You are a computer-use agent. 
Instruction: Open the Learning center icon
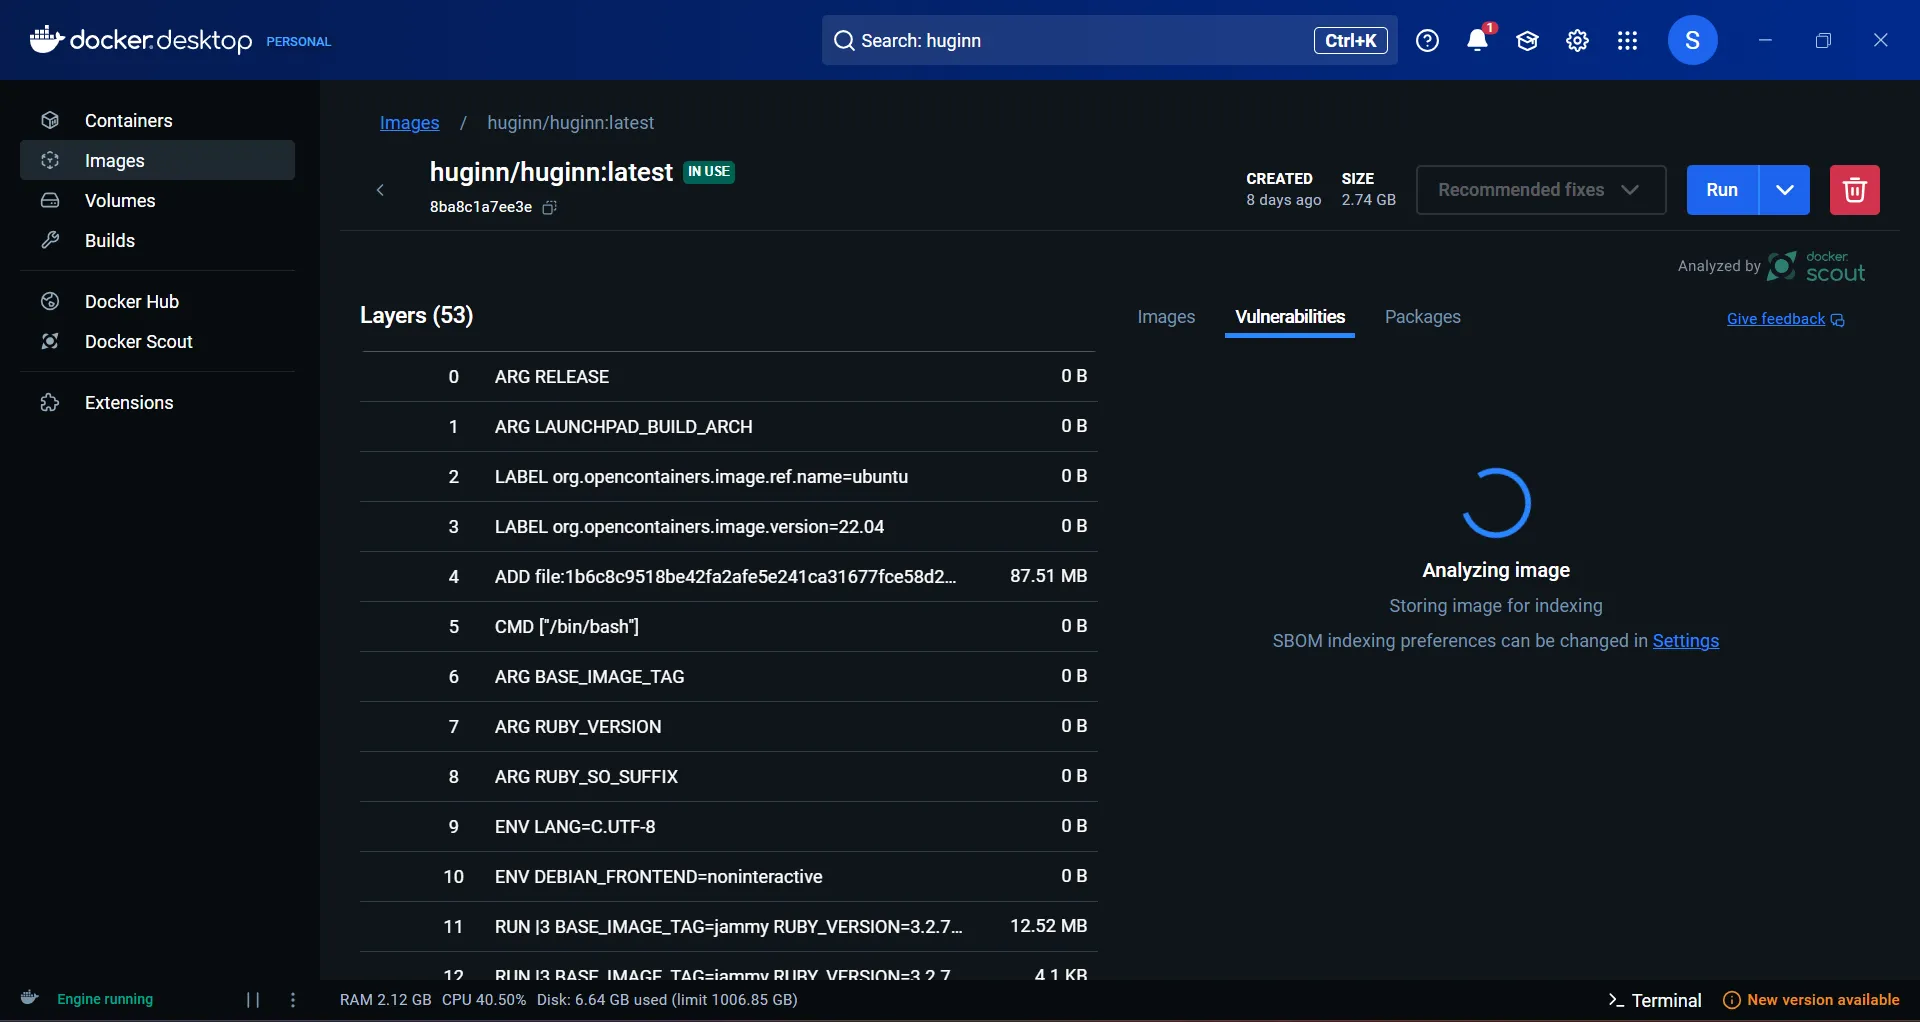click(1527, 40)
